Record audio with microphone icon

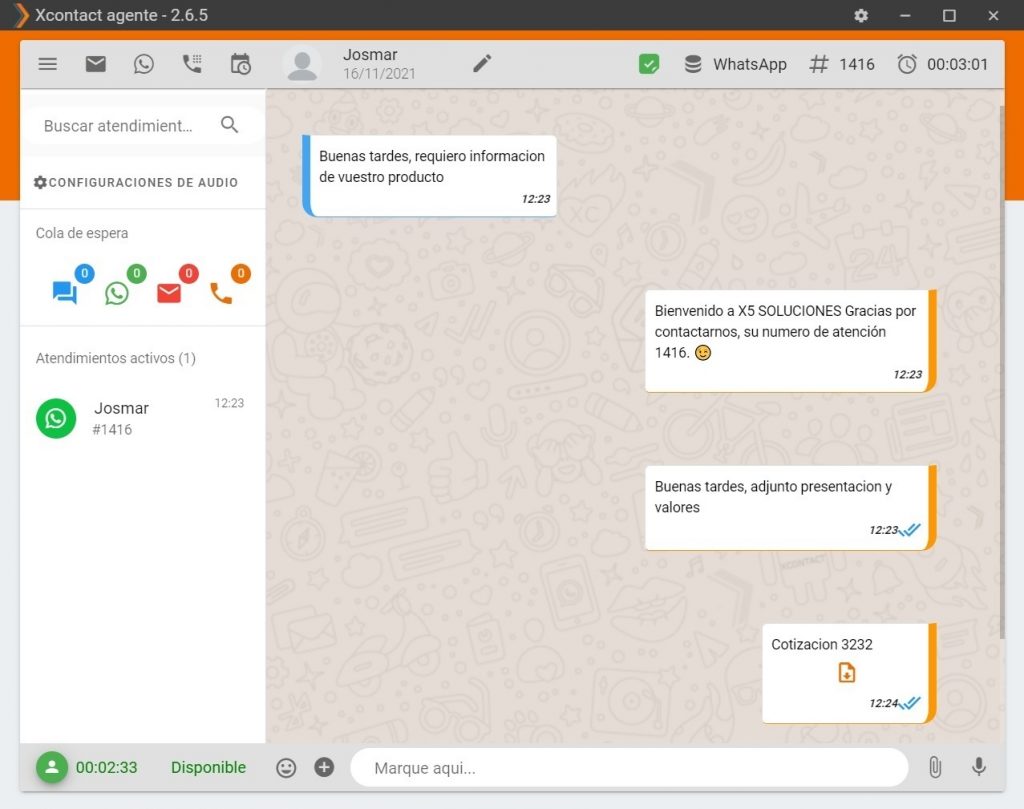click(x=978, y=767)
